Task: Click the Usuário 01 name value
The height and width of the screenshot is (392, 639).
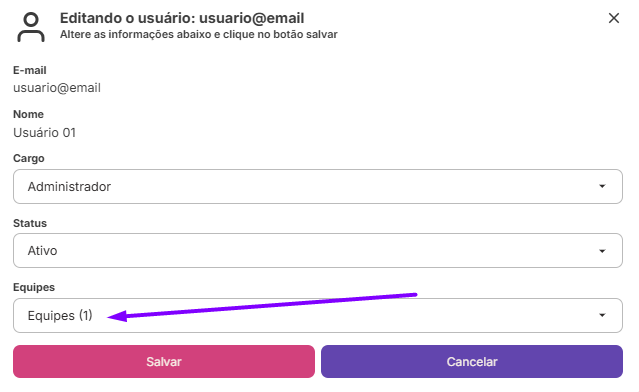Action: (x=44, y=132)
